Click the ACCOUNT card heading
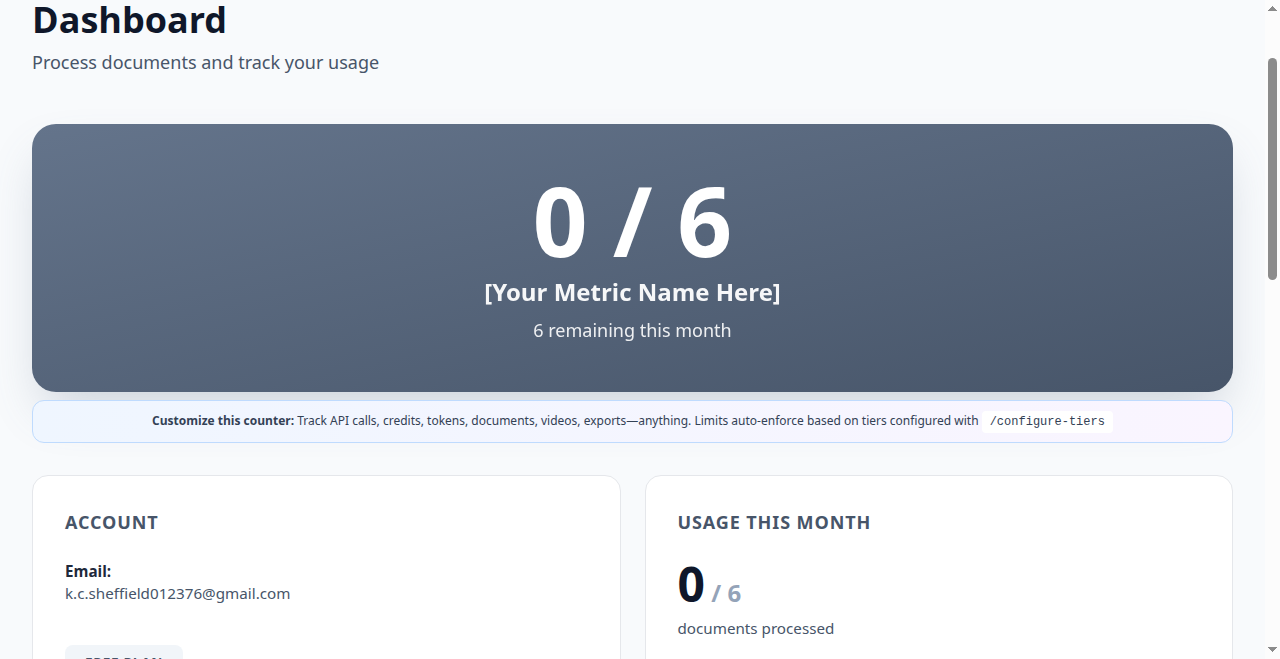Screen dimensions: 1280x659 111,523
